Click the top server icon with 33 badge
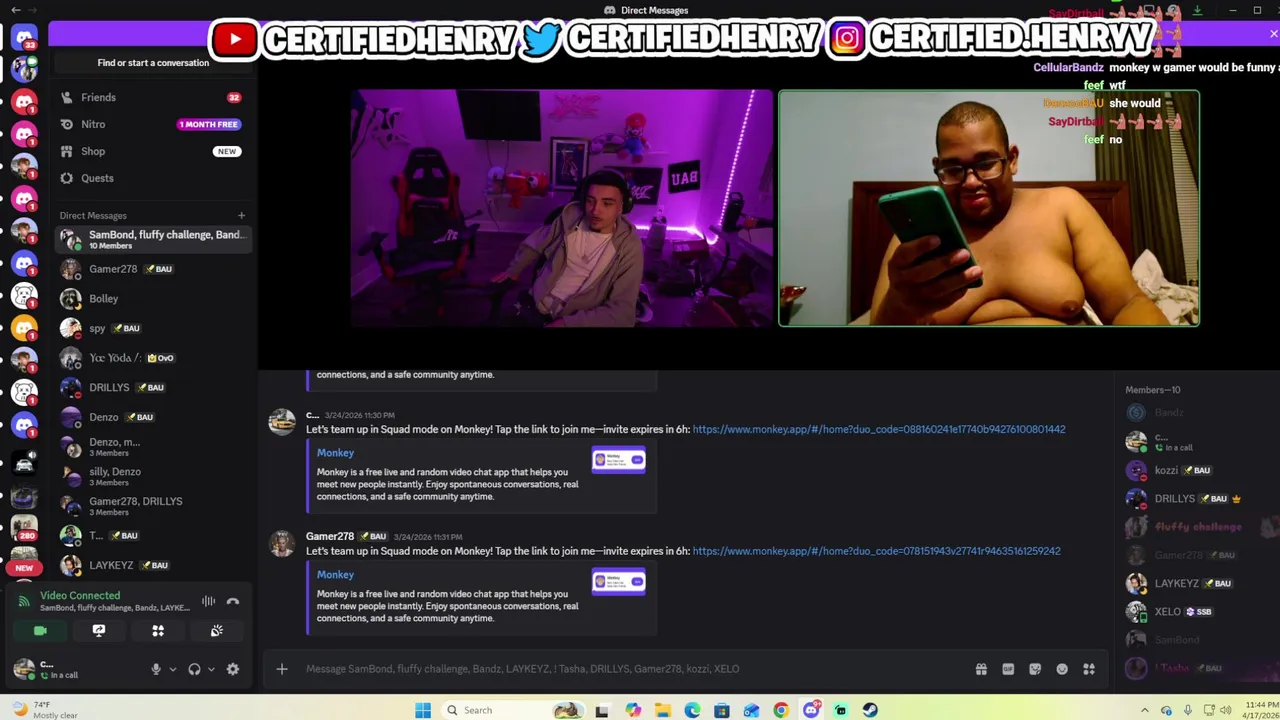This screenshot has width=1280, height=720. pyautogui.click(x=24, y=38)
